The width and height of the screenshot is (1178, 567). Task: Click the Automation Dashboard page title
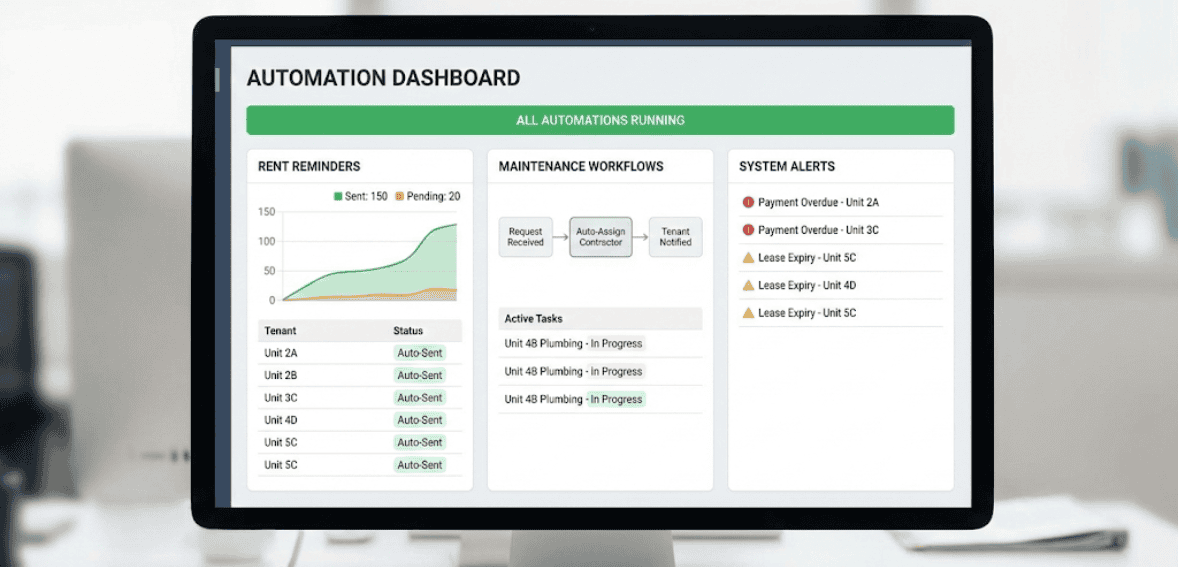(x=383, y=78)
